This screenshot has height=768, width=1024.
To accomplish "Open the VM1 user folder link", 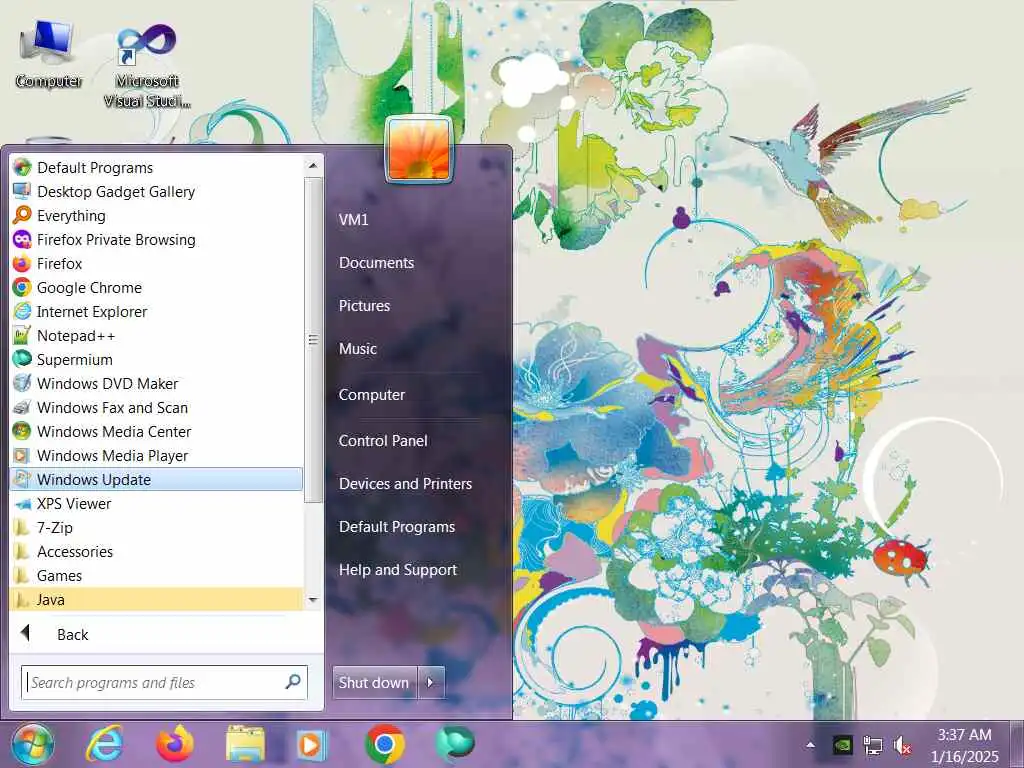I will [353, 219].
